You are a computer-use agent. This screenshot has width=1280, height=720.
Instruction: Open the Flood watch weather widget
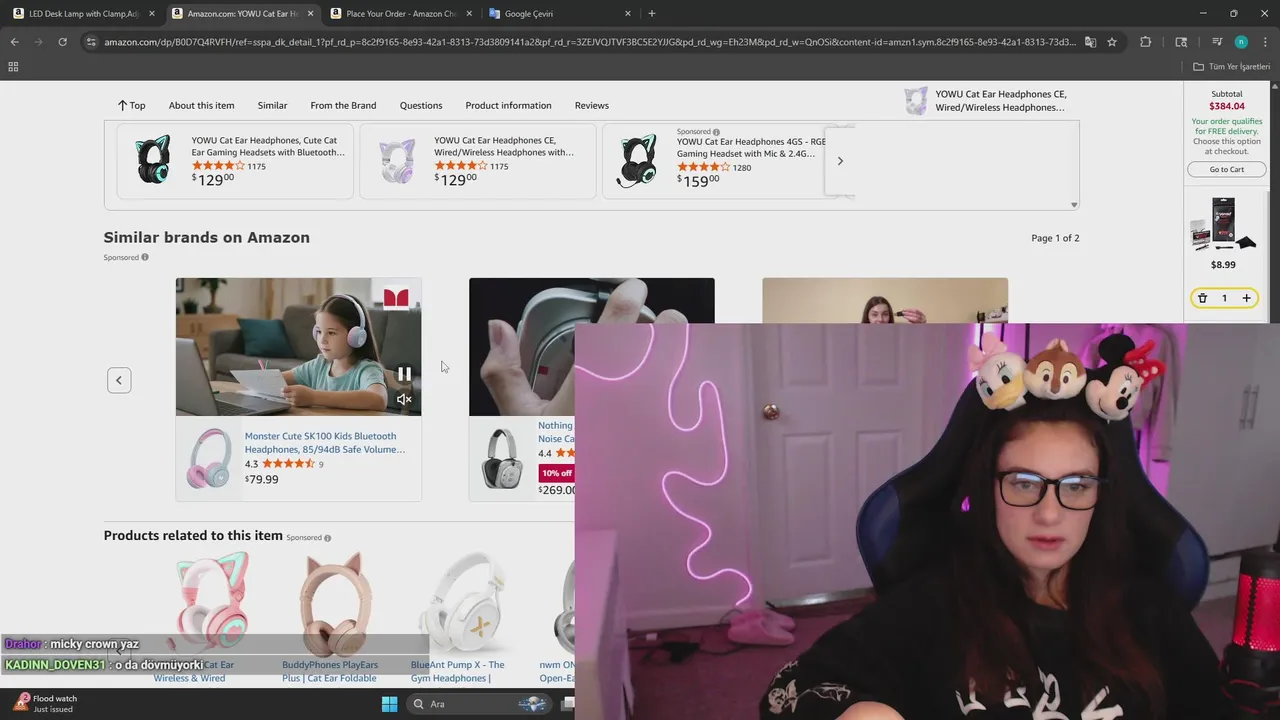[45, 704]
